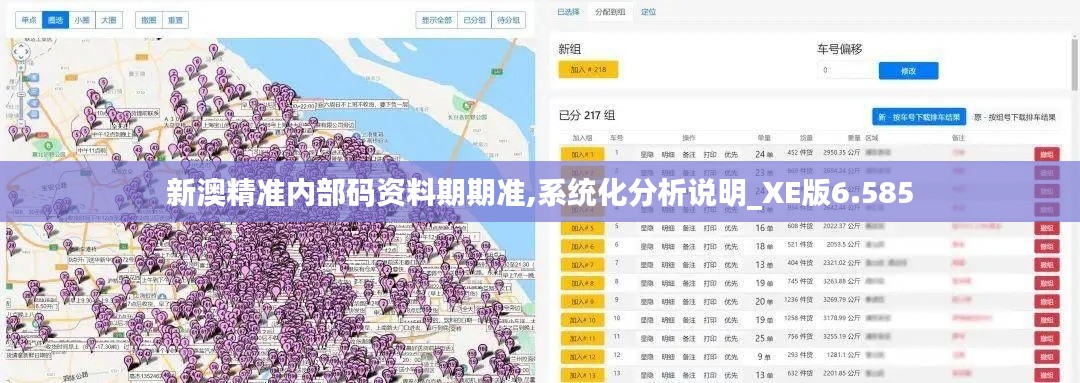Open the 已选择 tab

568,12
